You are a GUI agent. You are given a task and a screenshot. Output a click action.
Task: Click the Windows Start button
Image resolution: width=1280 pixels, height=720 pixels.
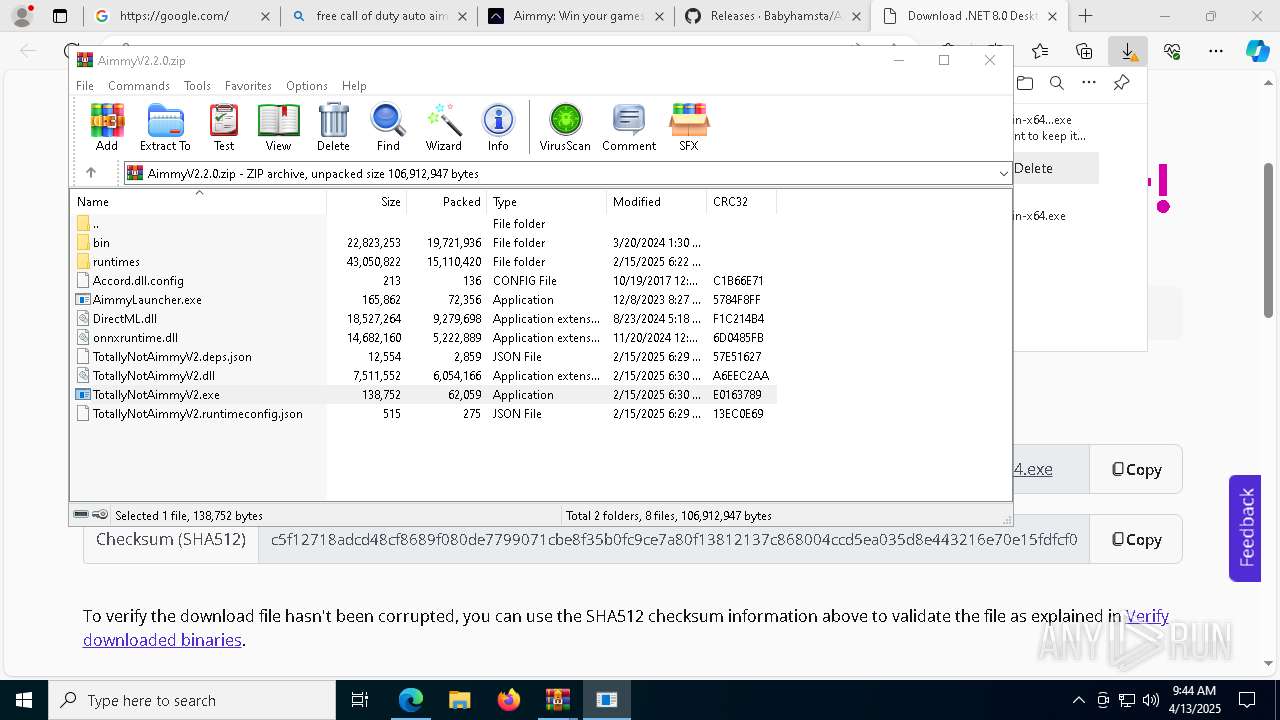click(23, 700)
